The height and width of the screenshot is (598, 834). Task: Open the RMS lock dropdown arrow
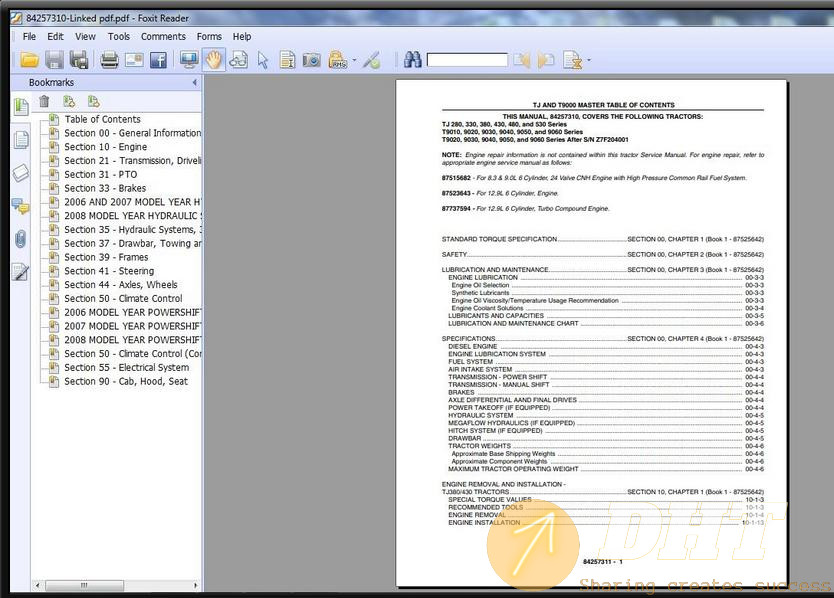[354, 60]
